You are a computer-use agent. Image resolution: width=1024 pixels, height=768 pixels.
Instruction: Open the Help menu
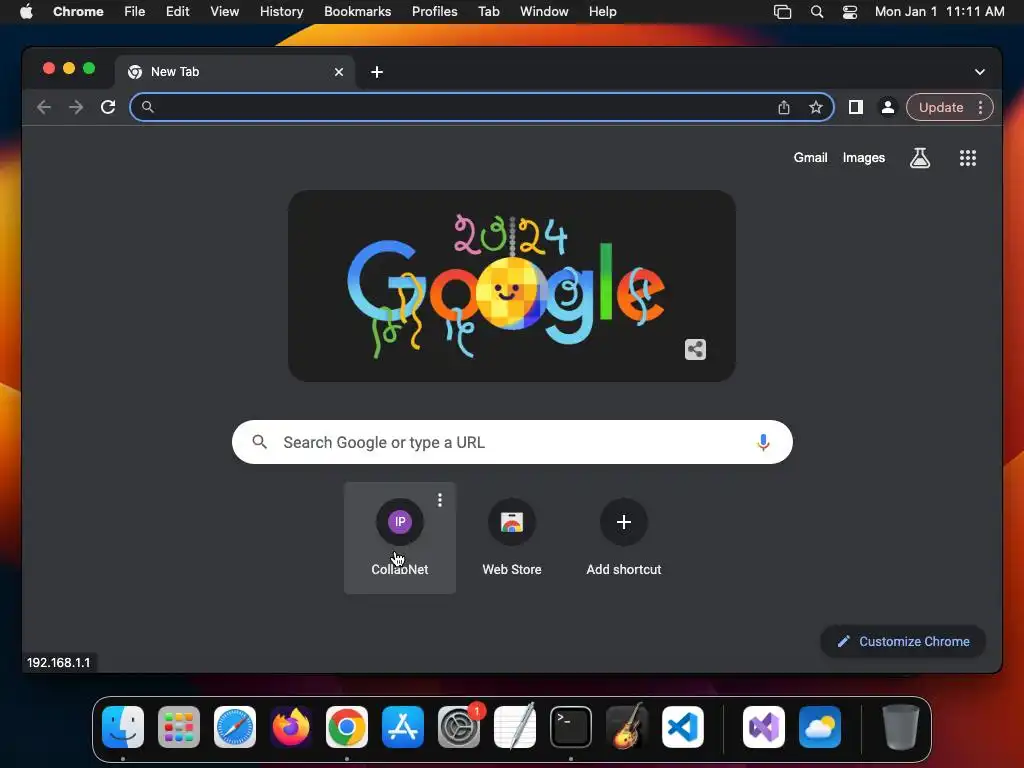(602, 12)
